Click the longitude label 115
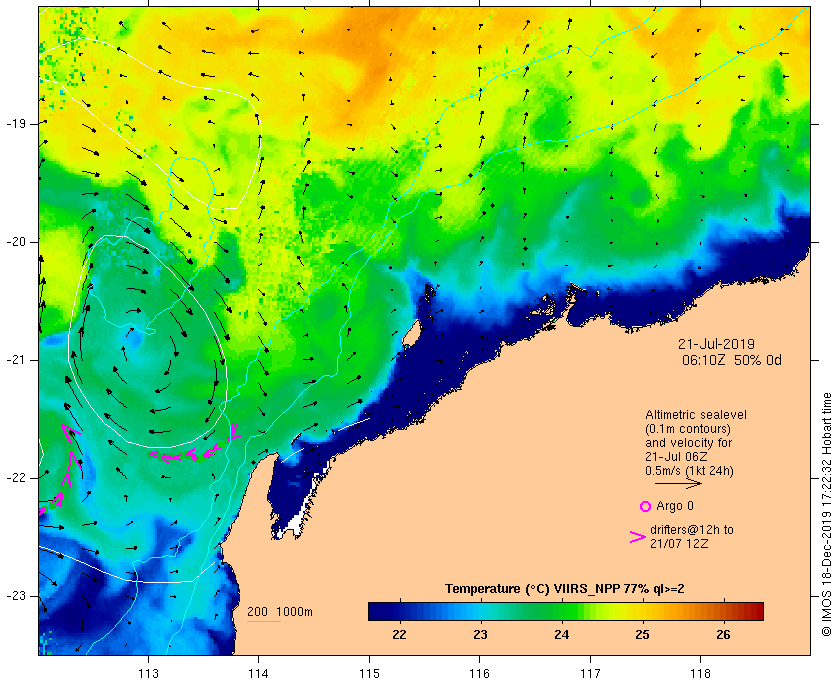Screen dimensions: 840x680 point(369,674)
